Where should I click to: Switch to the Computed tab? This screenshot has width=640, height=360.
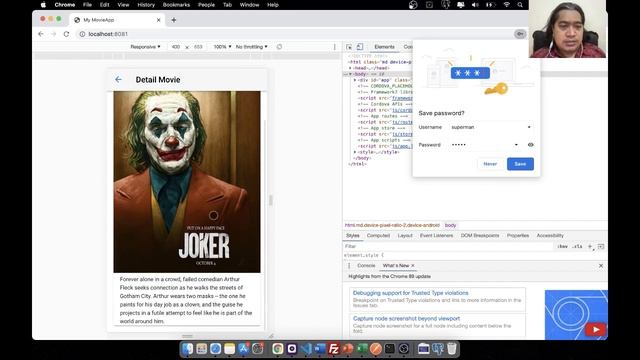378,236
